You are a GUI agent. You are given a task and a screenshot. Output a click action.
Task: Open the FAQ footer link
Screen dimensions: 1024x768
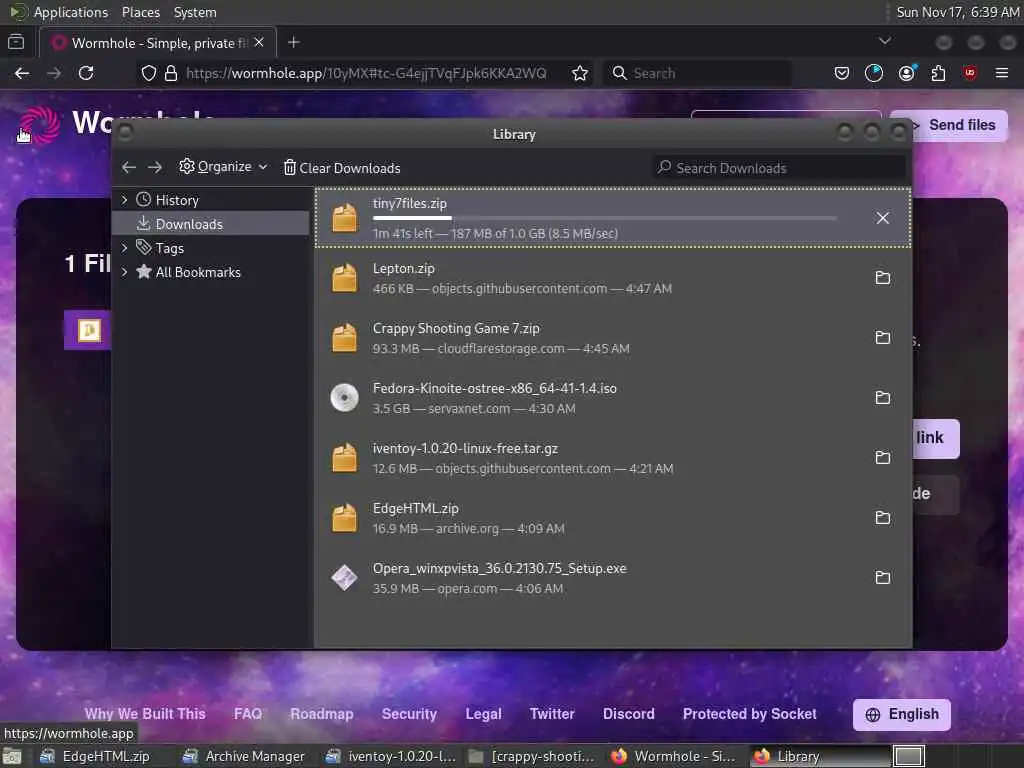click(x=248, y=714)
